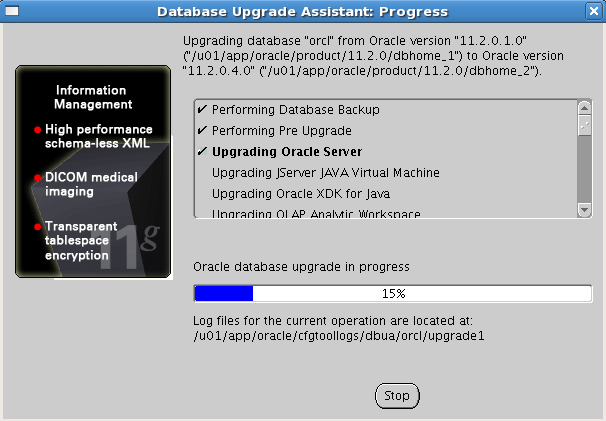Click 'High performance schema-less XML' bullet text
Viewport: 606px width, 421px height.
pos(99,136)
